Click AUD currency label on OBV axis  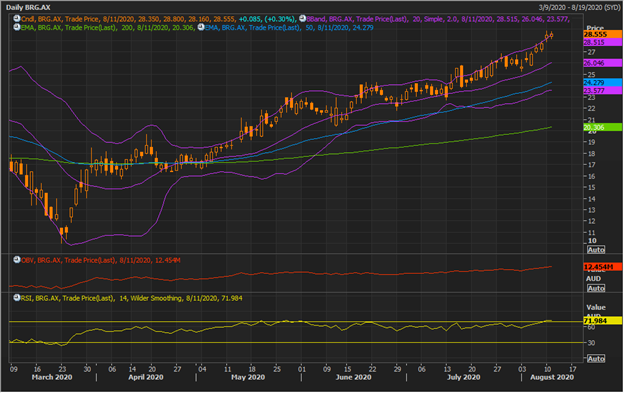coord(593,279)
